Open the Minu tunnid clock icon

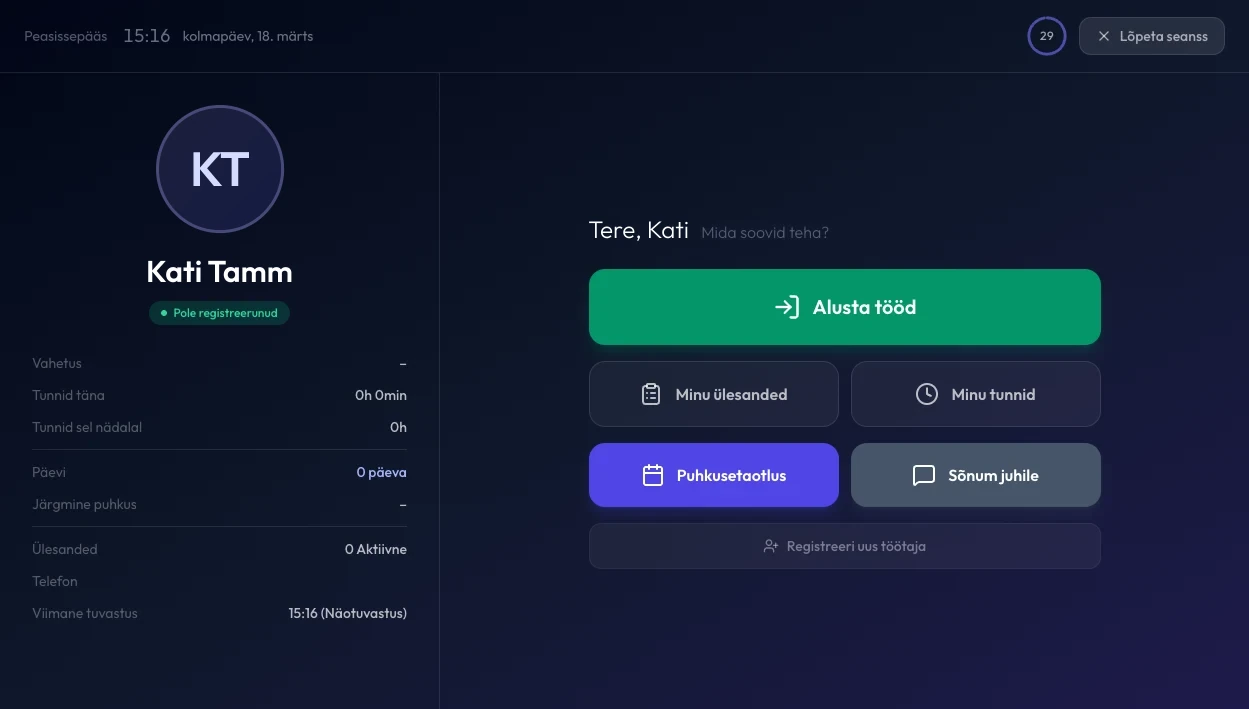tap(927, 394)
